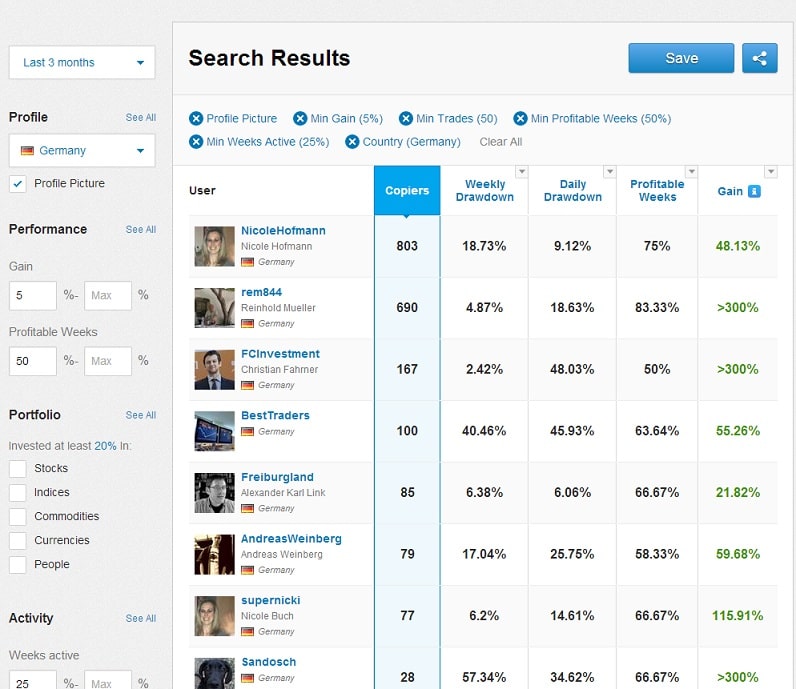Enable the Stocks portfolio checkbox

click(x=18, y=469)
